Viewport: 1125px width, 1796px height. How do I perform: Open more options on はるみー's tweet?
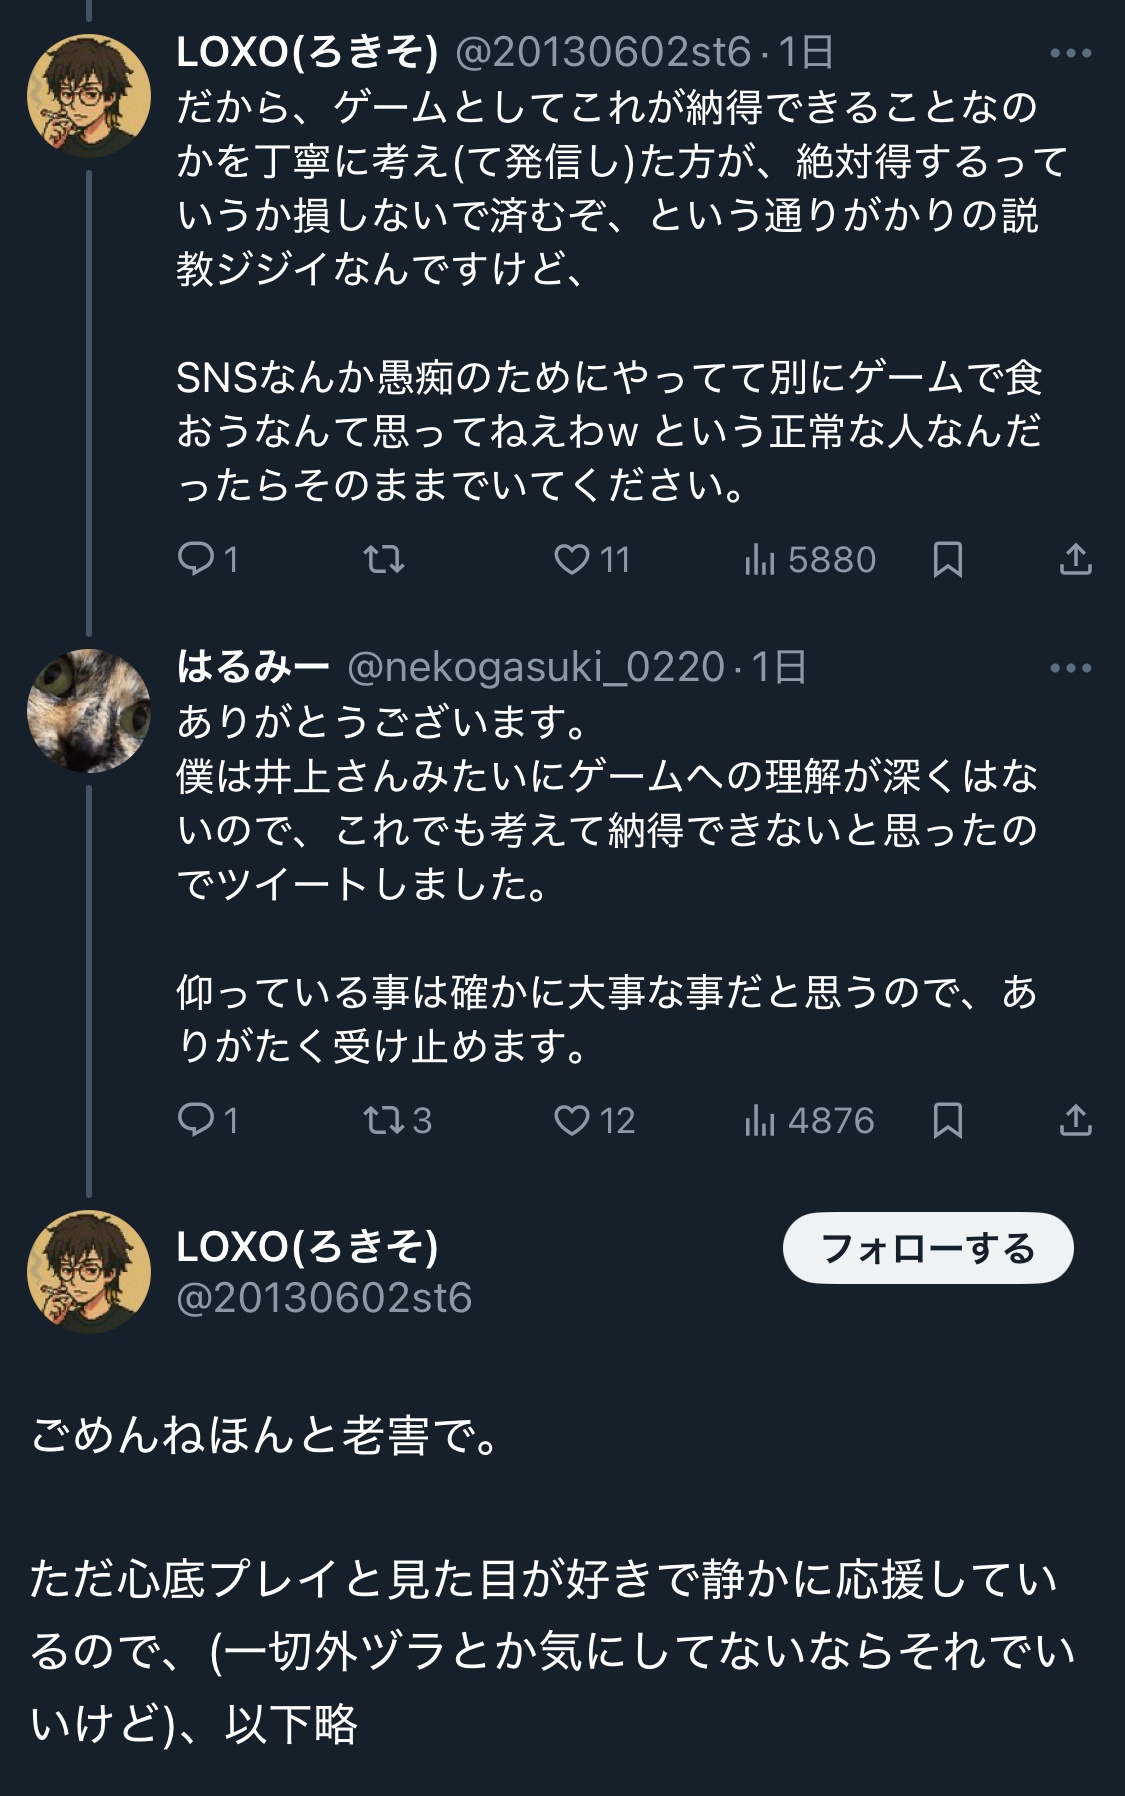point(1070,668)
